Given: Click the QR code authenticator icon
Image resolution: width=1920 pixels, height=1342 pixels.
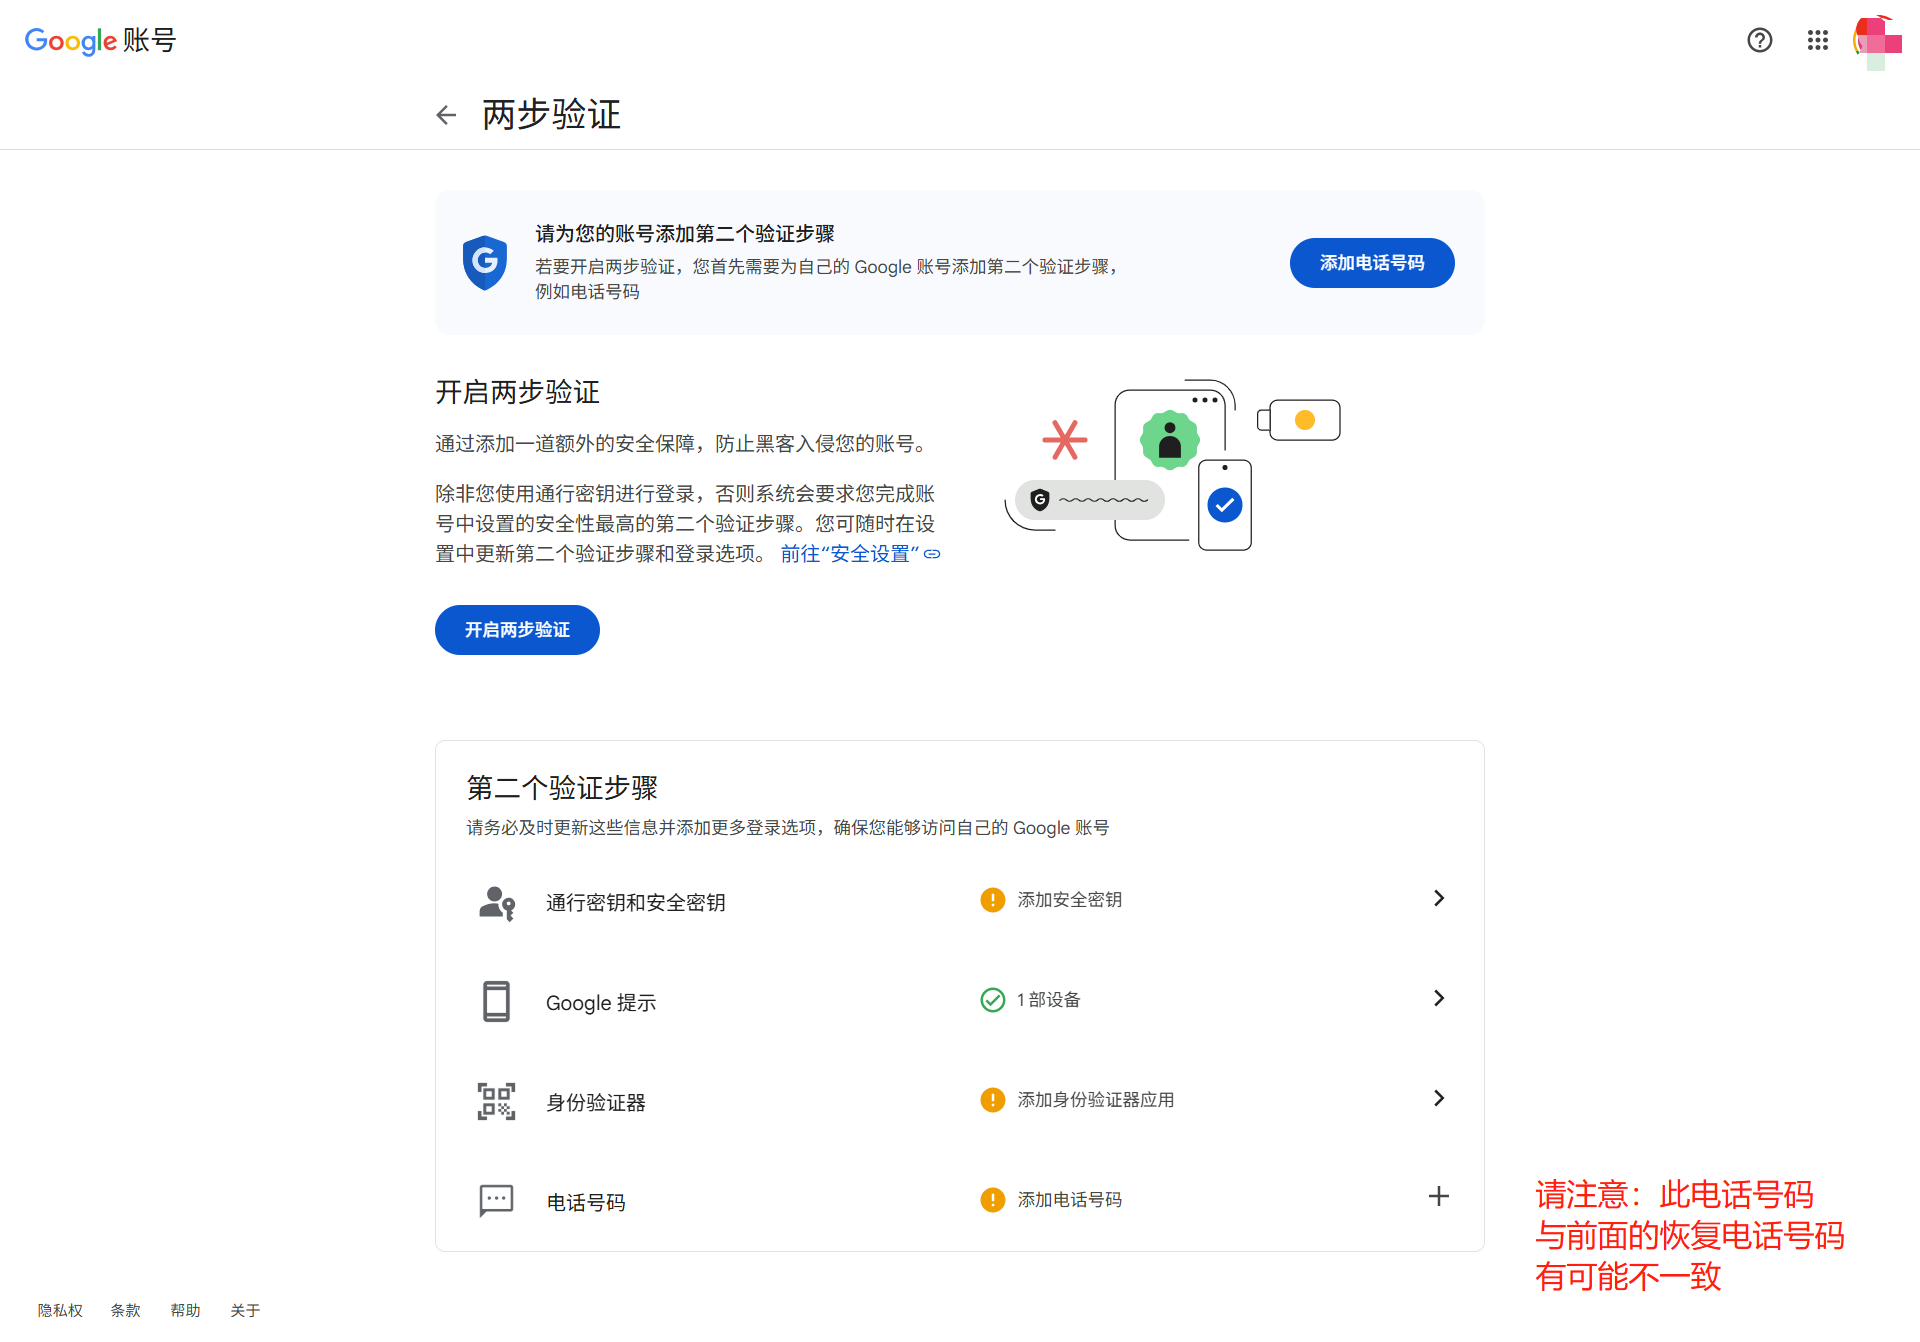Looking at the screenshot, I should coord(496,1101).
